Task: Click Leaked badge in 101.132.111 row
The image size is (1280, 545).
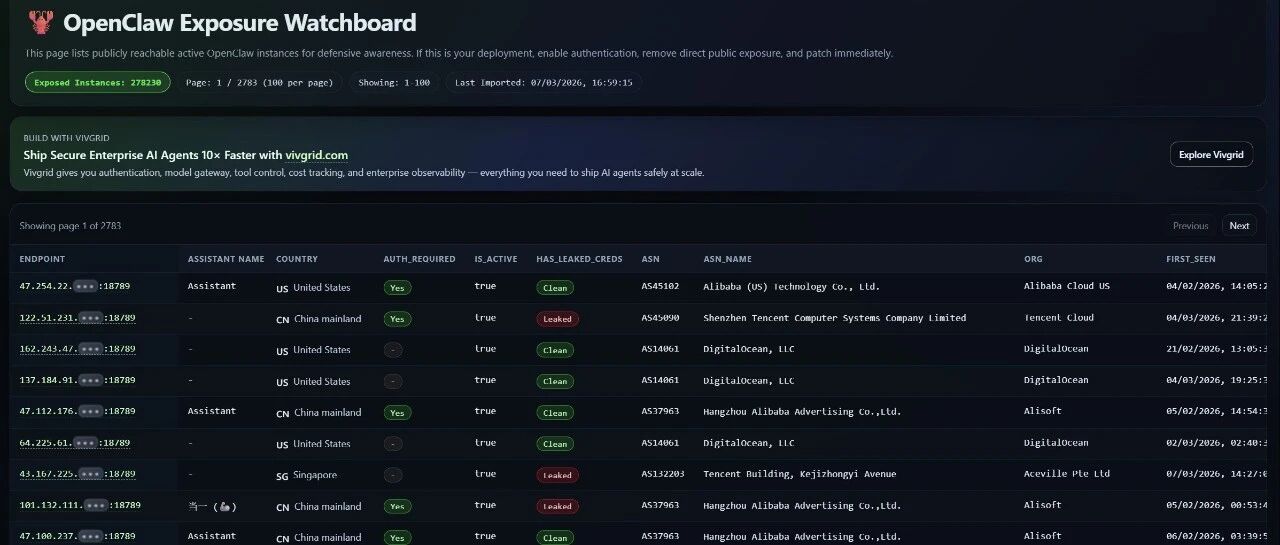Action: coord(557,506)
